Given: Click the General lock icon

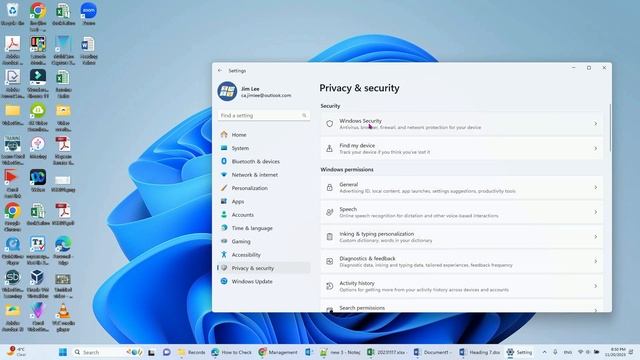Looking at the screenshot, I should (329, 187).
